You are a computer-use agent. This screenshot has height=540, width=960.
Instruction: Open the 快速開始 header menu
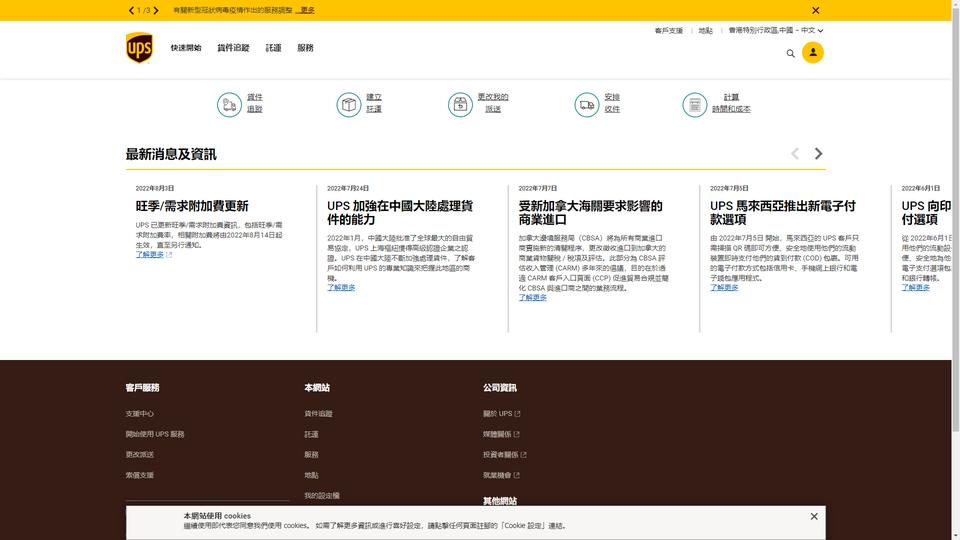[x=186, y=48]
